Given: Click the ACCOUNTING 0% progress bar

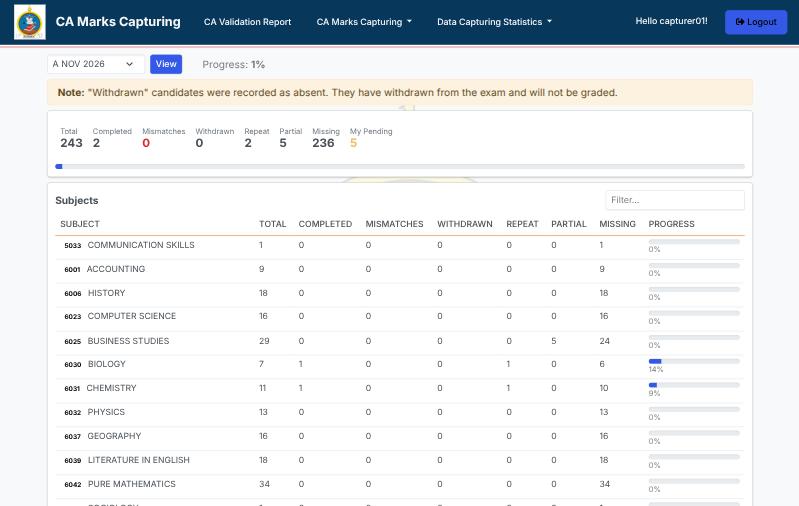Looking at the screenshot, I should [x=694, y=265].
